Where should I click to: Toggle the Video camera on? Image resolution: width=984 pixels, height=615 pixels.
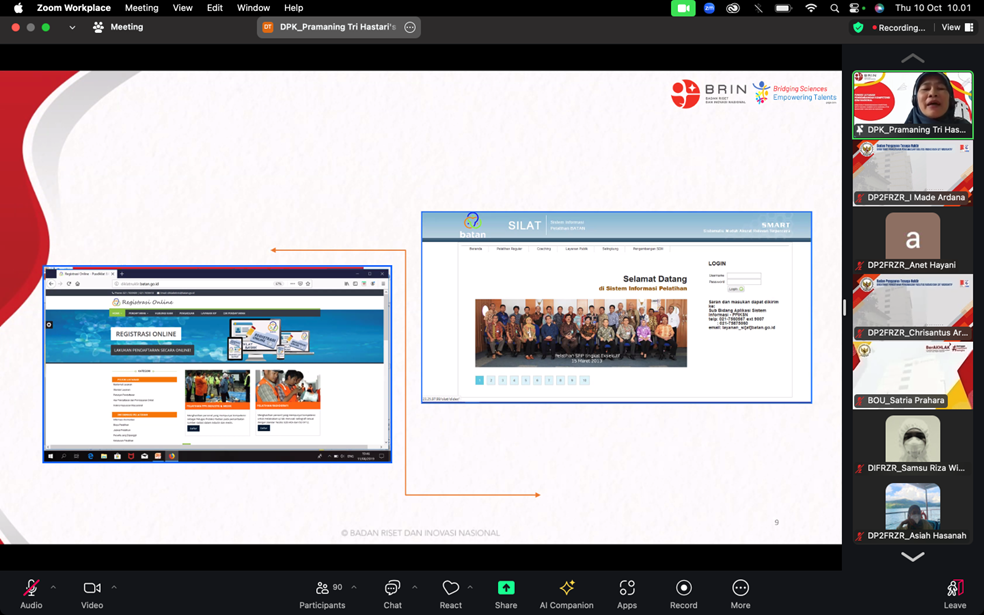click(92, 589)
